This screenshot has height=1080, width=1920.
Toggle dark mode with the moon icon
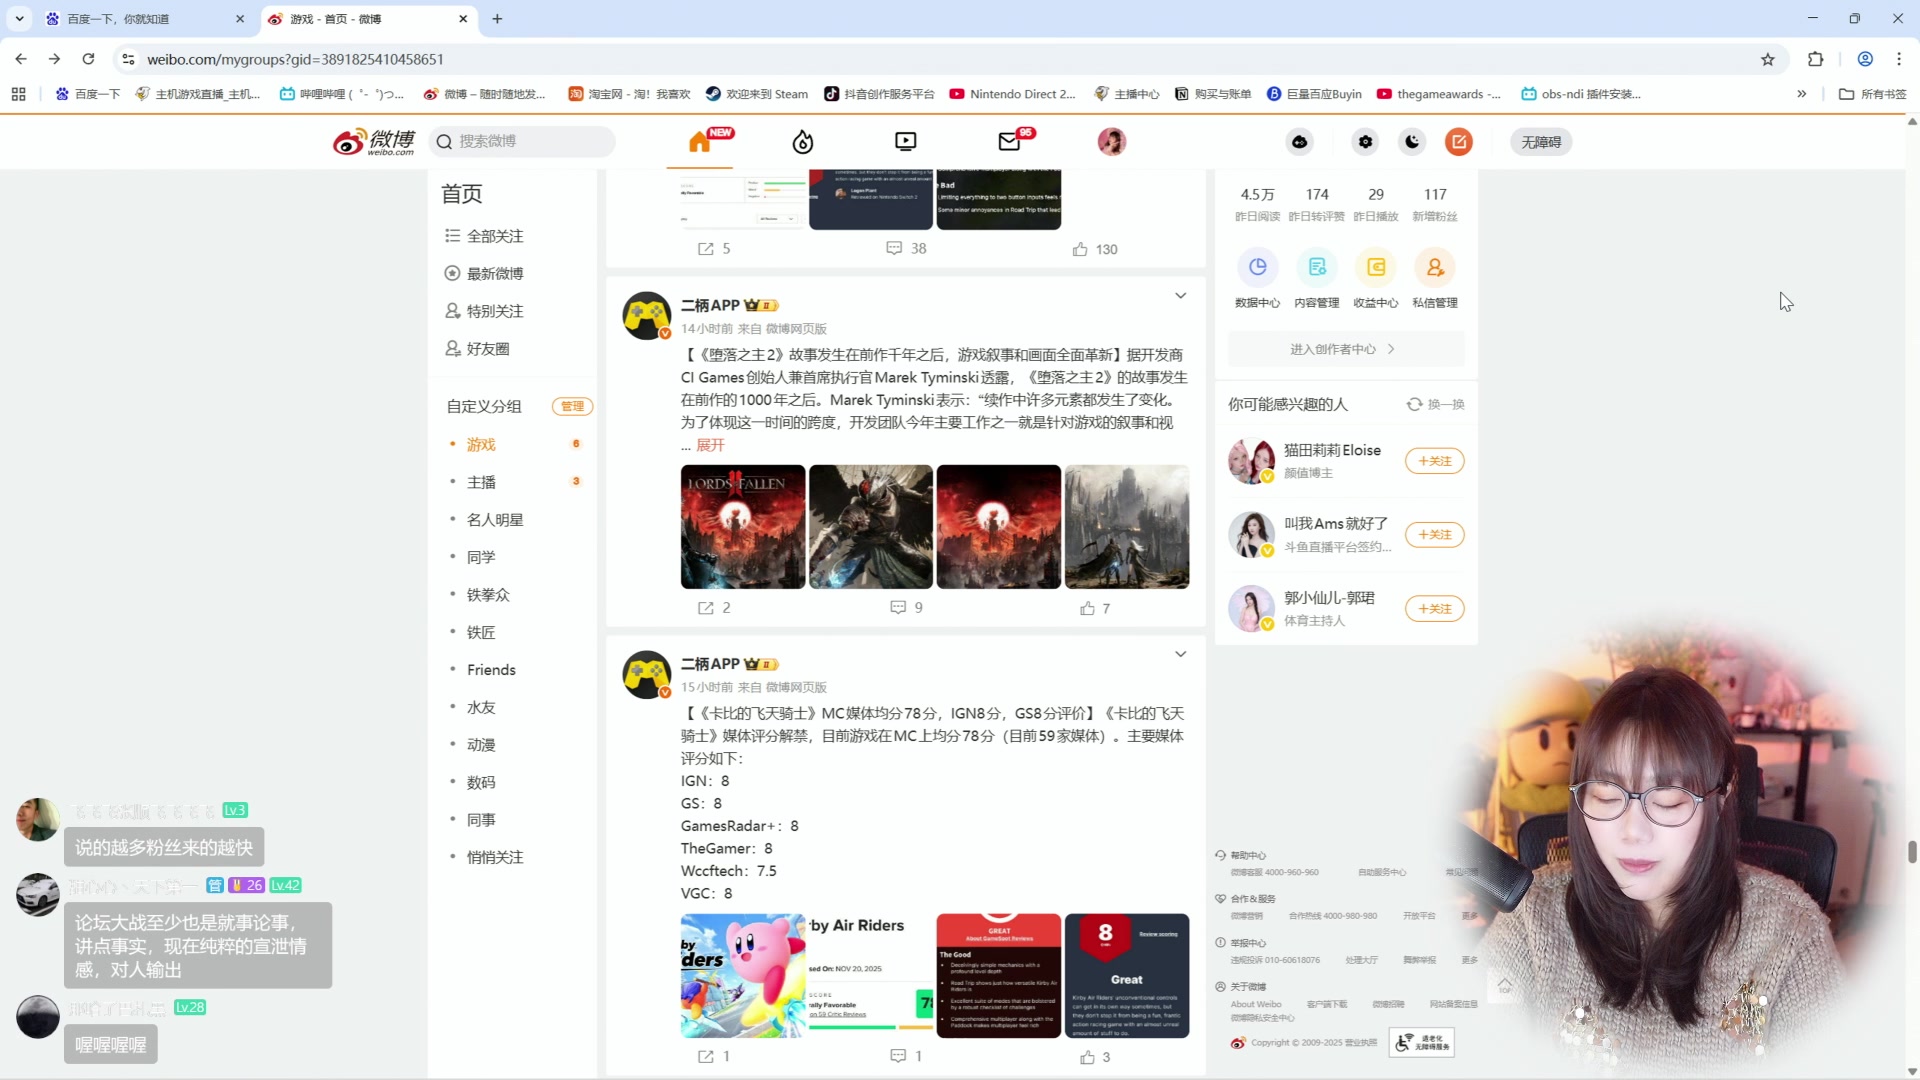point(1411,142)
